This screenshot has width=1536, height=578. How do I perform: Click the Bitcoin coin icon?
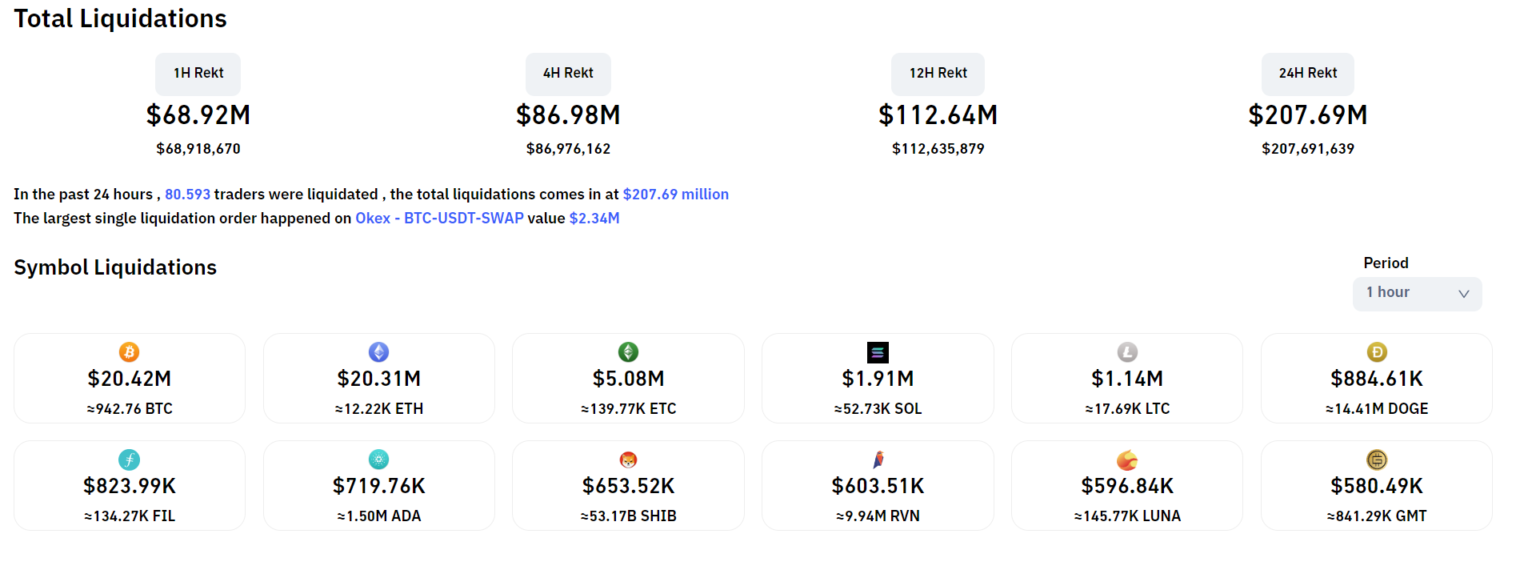[x=129, y=352]
